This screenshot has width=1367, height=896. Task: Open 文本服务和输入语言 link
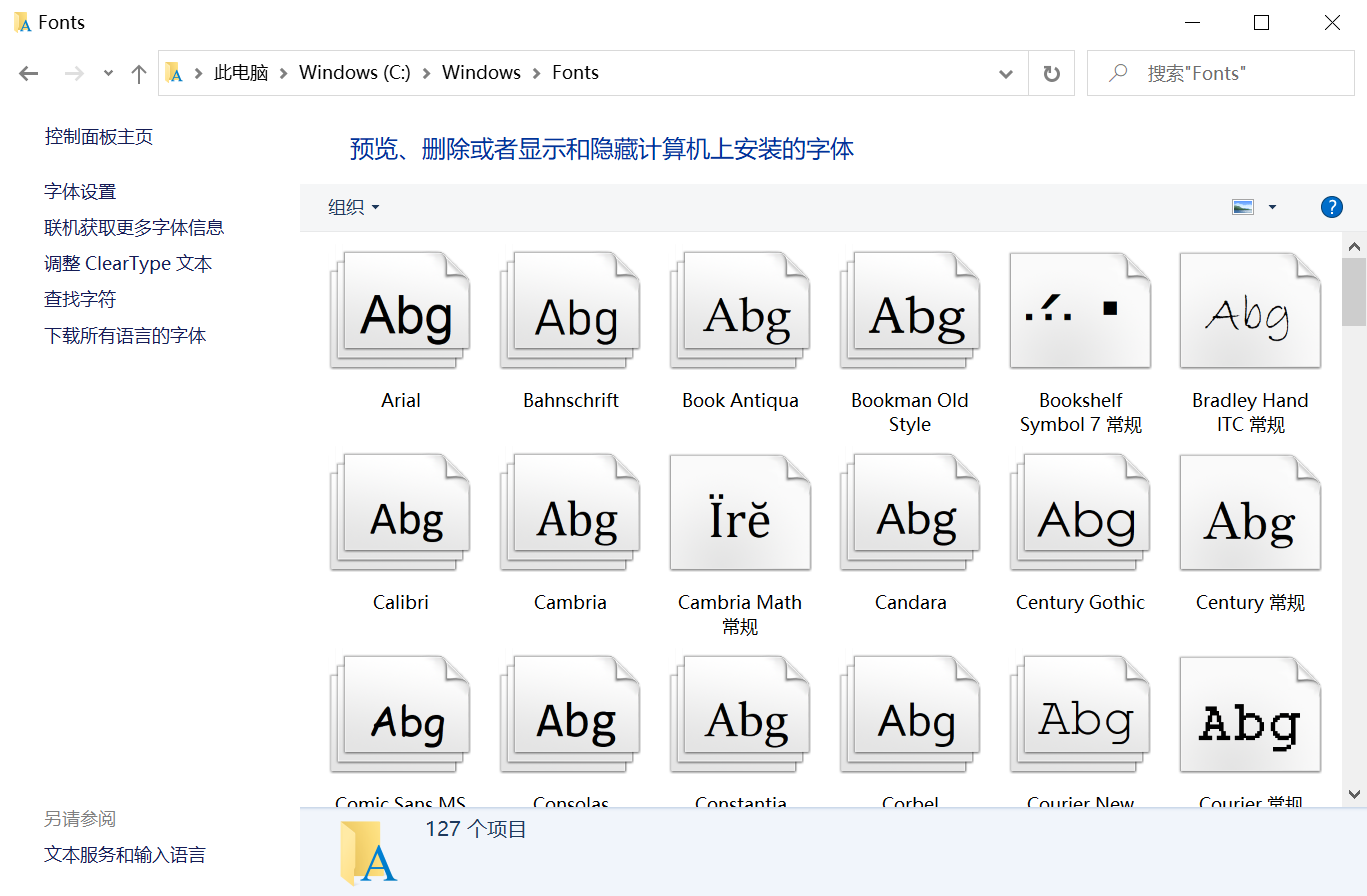click(x=125, y=855)
